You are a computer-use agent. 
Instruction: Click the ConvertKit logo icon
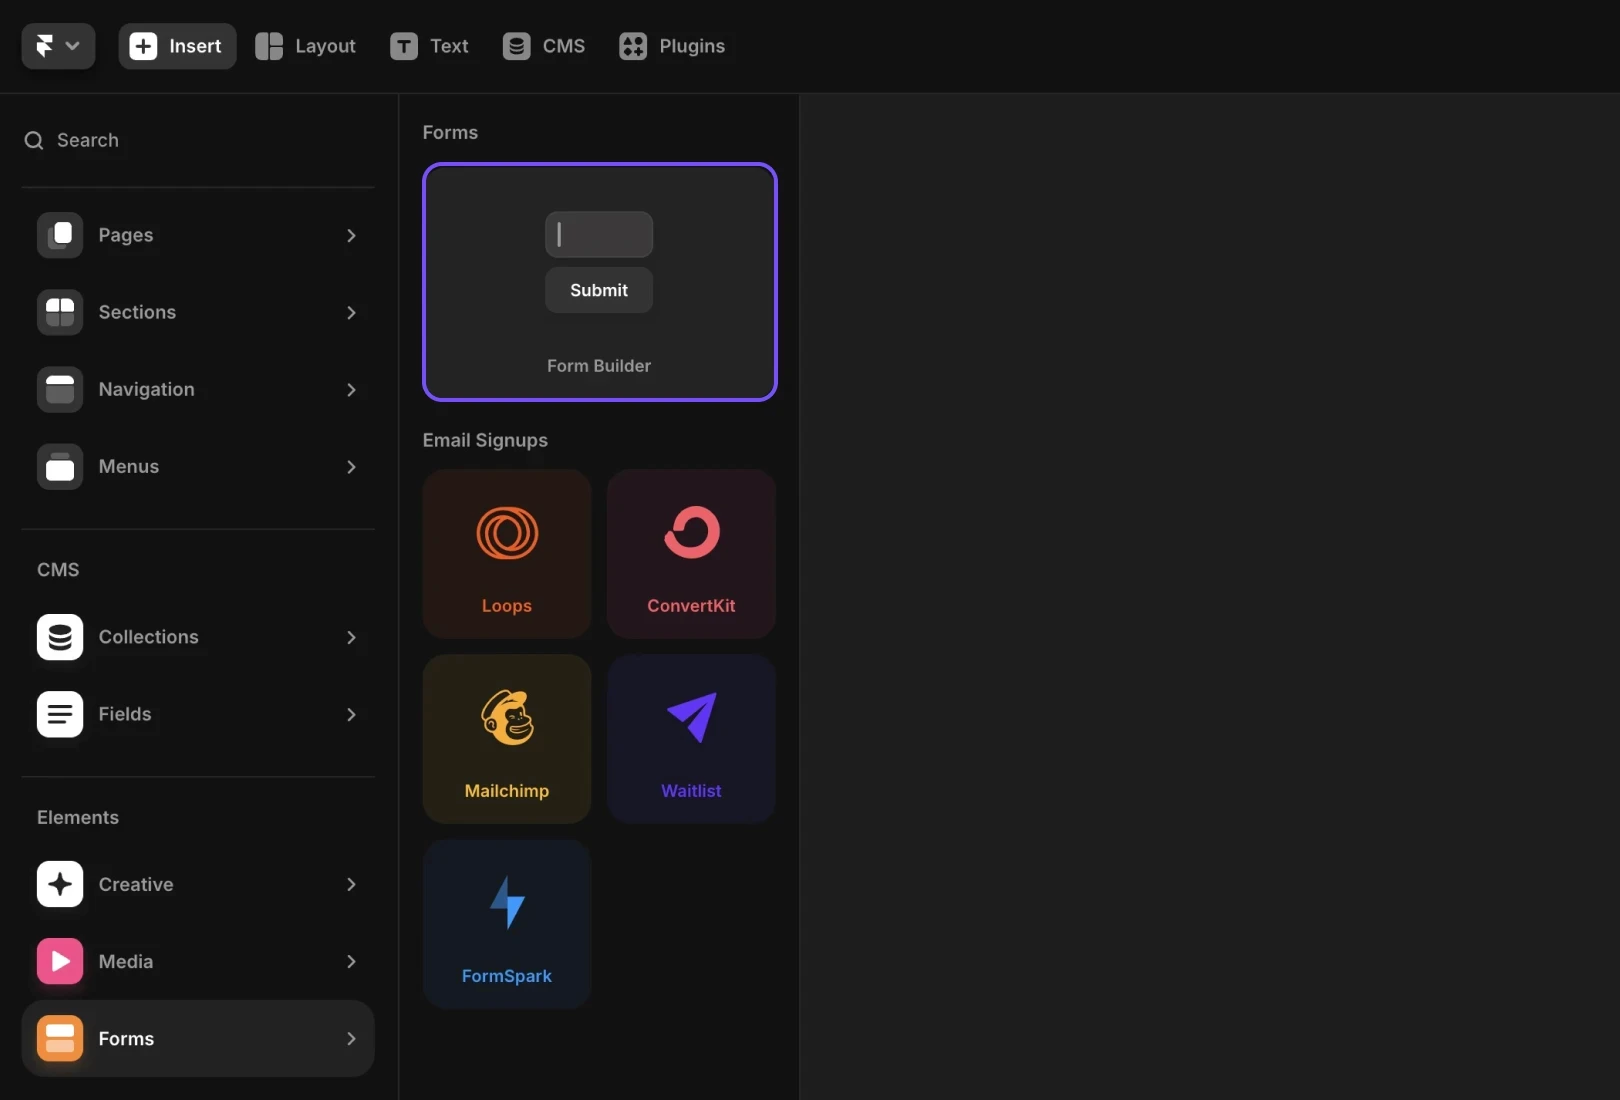tap(692, 532)
